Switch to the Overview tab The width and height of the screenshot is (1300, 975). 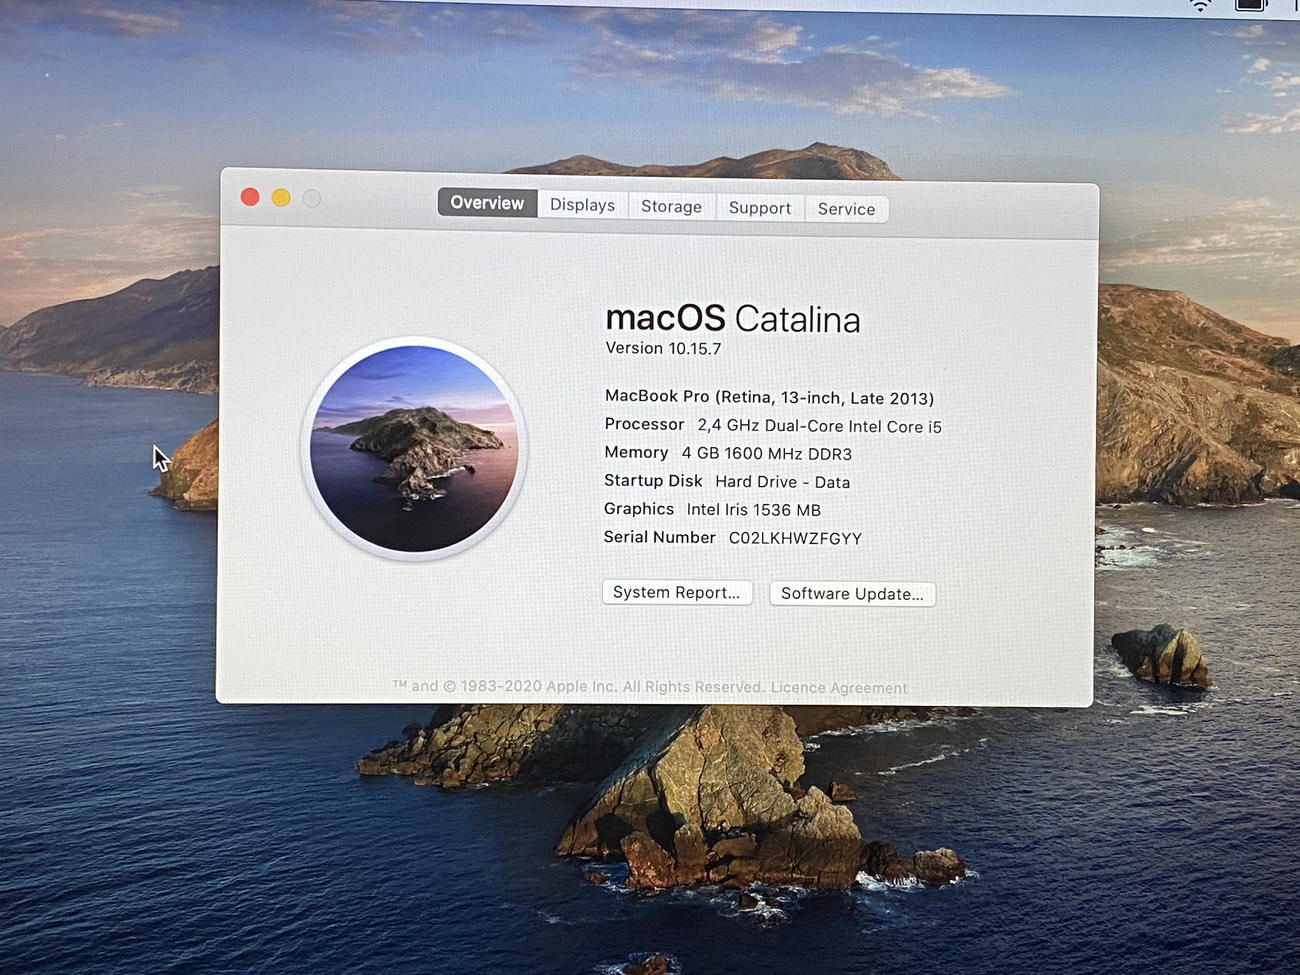(487, 203)
